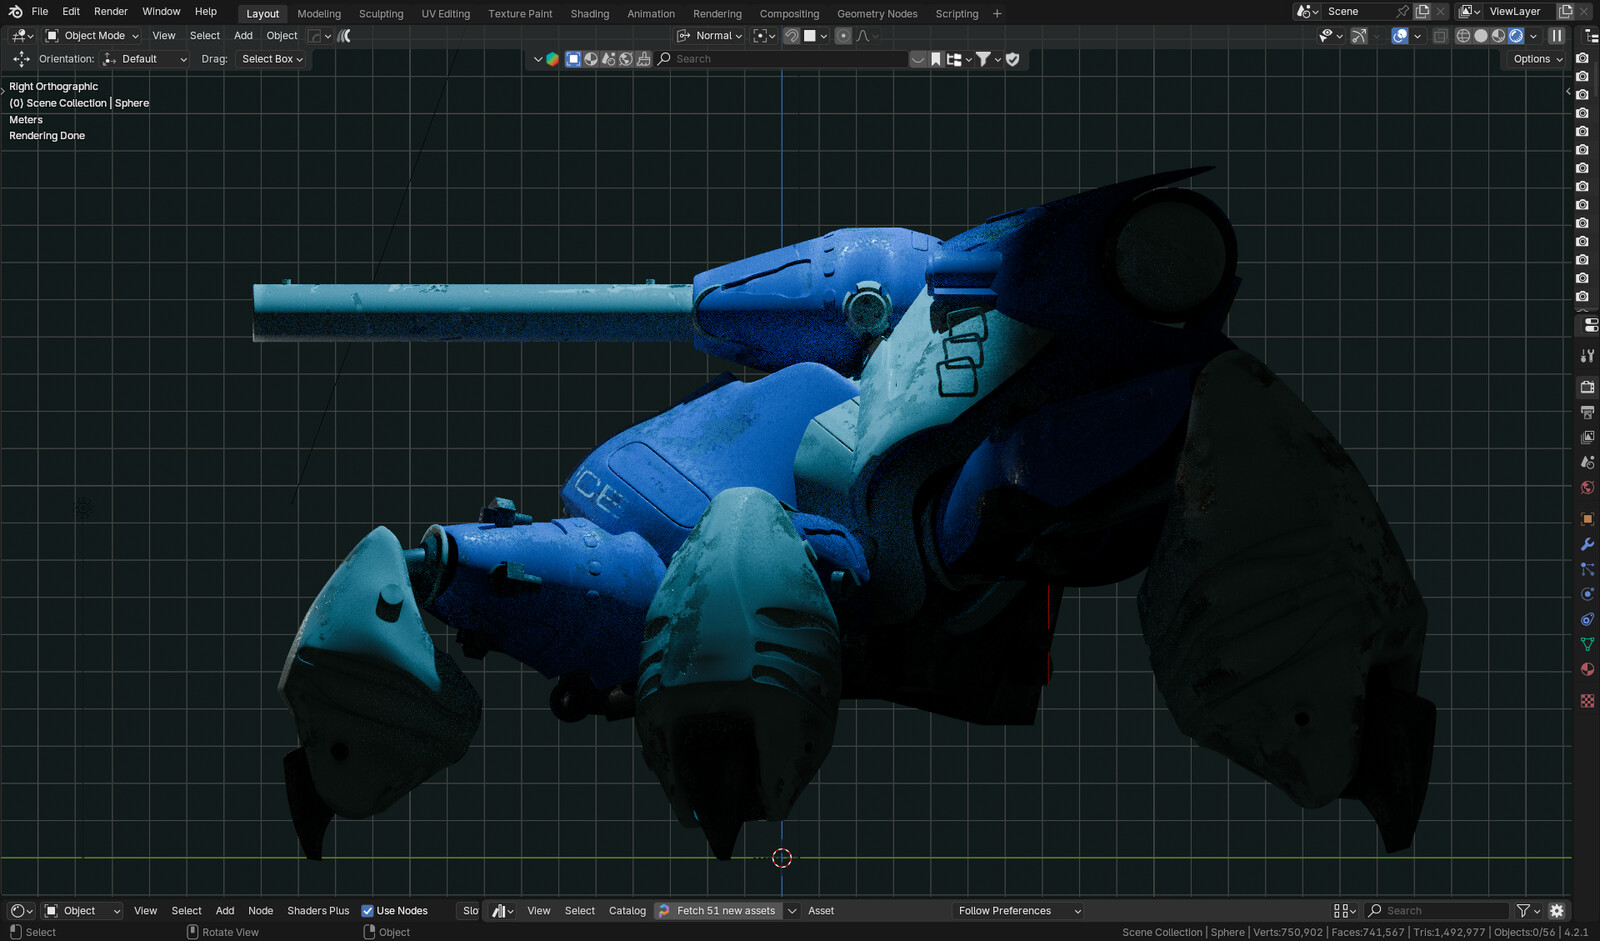Toggle show gizmo button
Image resolution: width=1600 pixels, height=941 pixels.
1359,36
